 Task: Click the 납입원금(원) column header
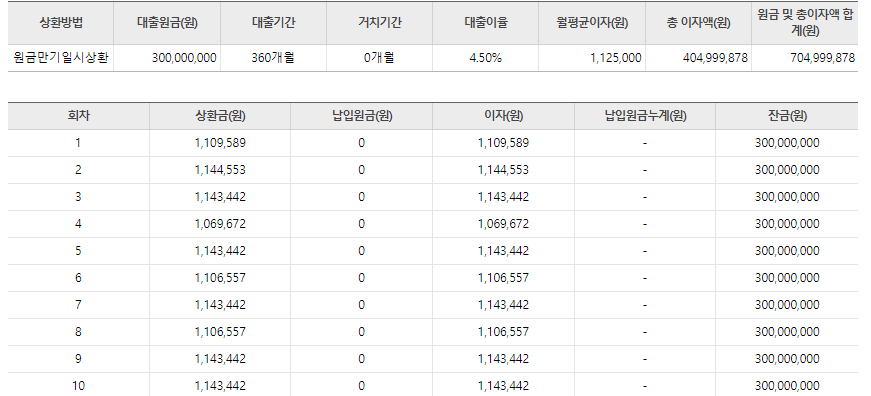(x=362, y=116)
